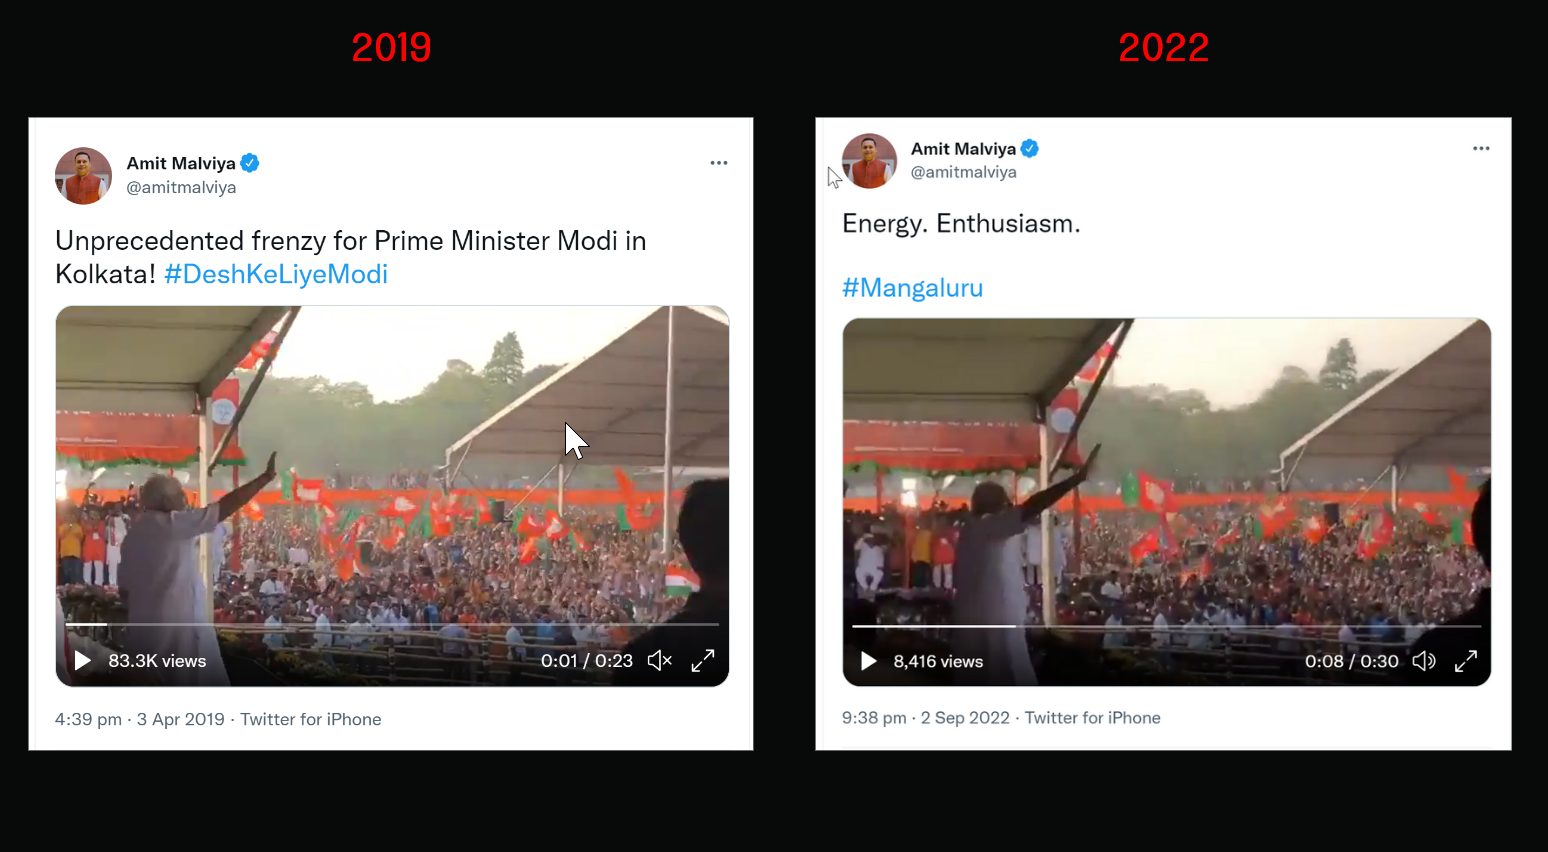Expand 2022 video to fullscreen
The height and width of the screenshot is (852, 1548).
click(1466, 661)
